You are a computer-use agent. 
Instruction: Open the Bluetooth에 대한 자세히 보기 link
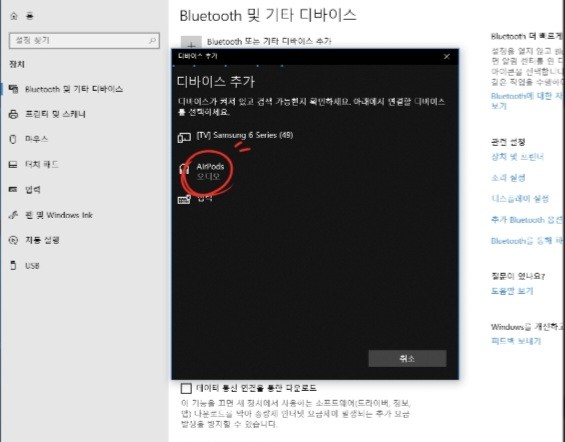click(x=526, y=101)
